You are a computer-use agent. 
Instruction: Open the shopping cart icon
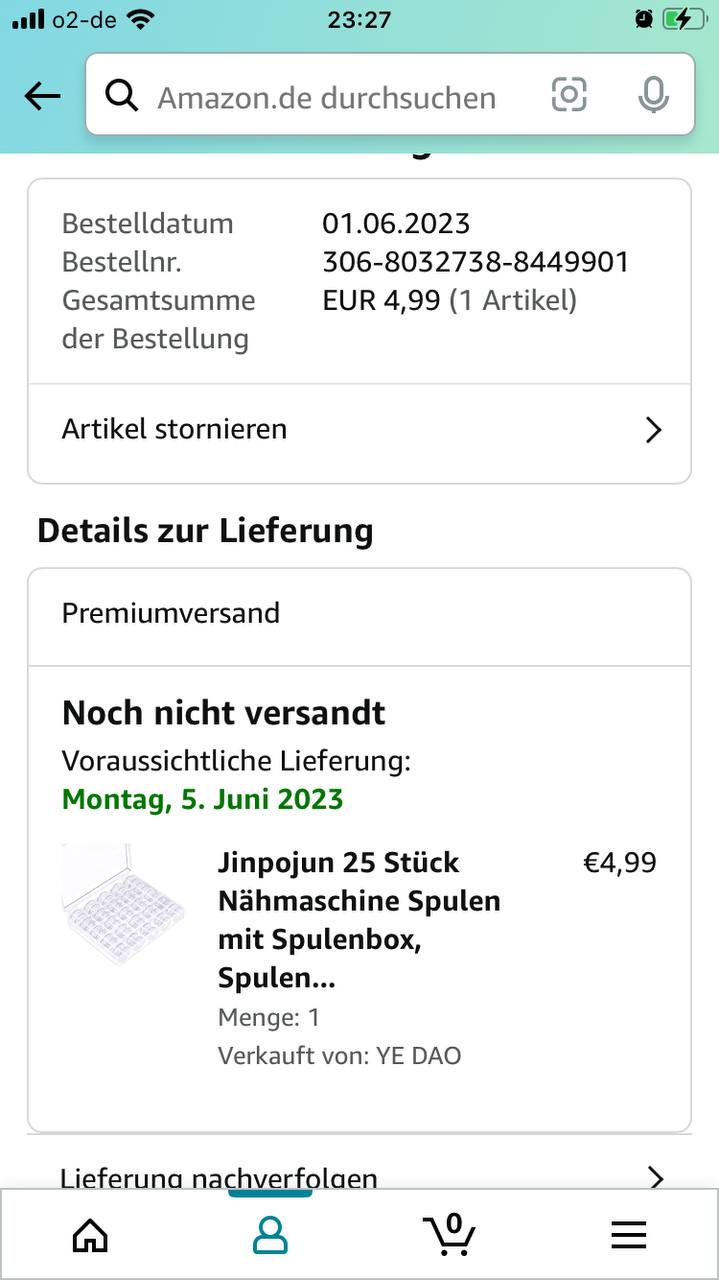(448, 1235)
